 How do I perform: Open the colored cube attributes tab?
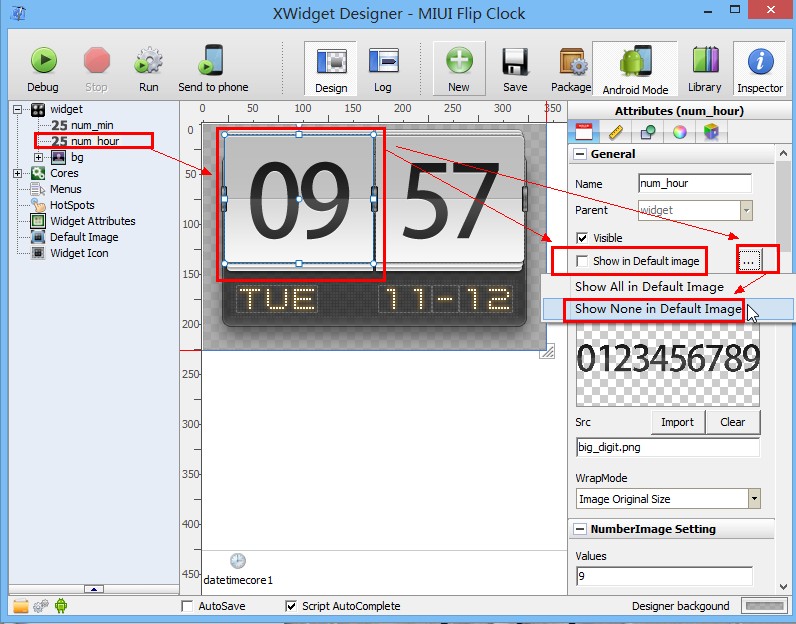pyautogui.click(x=711, y=132)
